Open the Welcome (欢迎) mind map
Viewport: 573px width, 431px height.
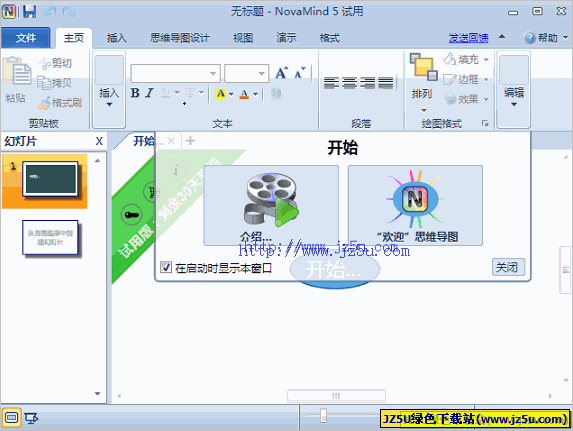pos(415,205)
